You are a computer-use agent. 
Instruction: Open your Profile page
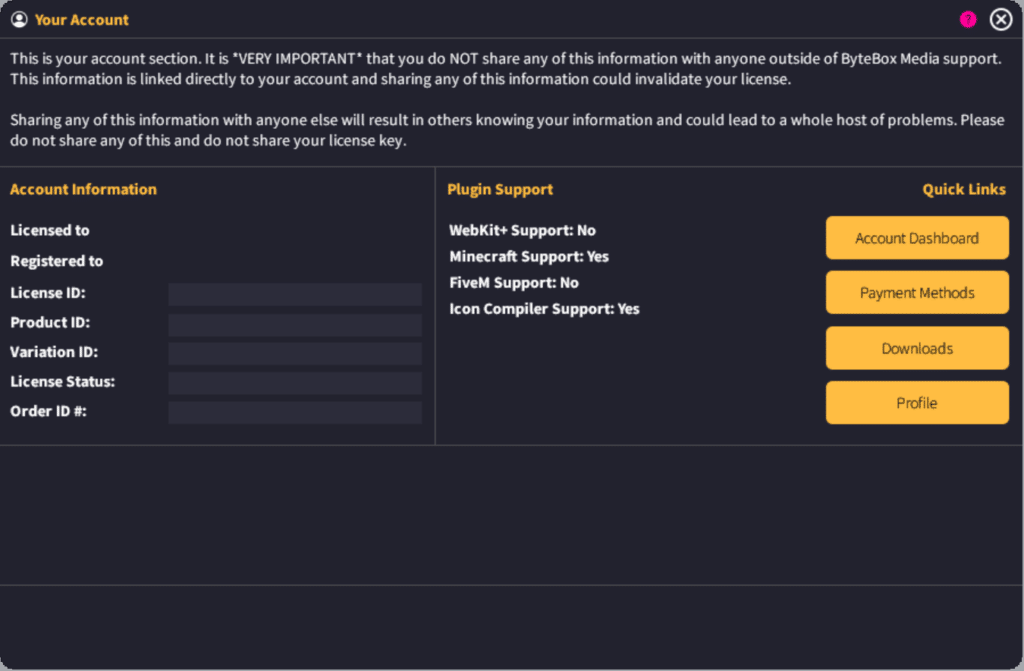[x=916, y=402]
